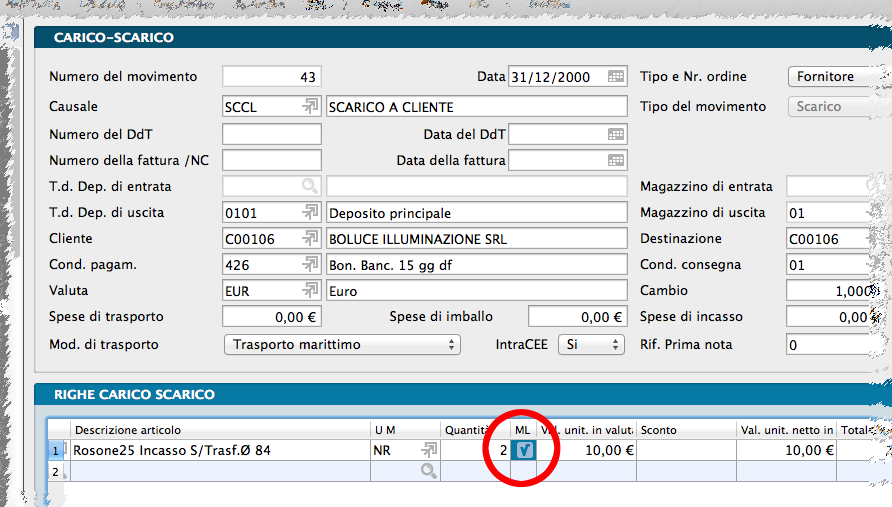The height and width of the screenshot is (507, 892).
Task: Toggle the ML checkbox in row 1
Action: click(523, 450)
